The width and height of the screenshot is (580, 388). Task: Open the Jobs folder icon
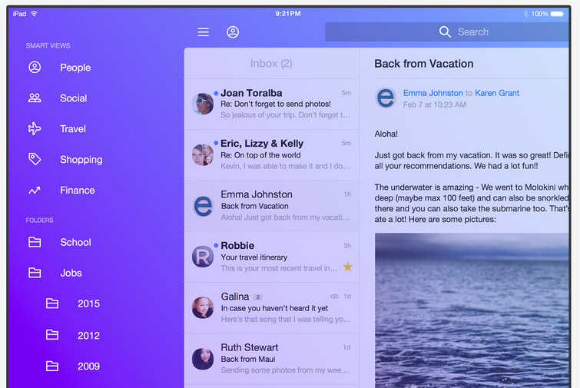click(35, 273)
